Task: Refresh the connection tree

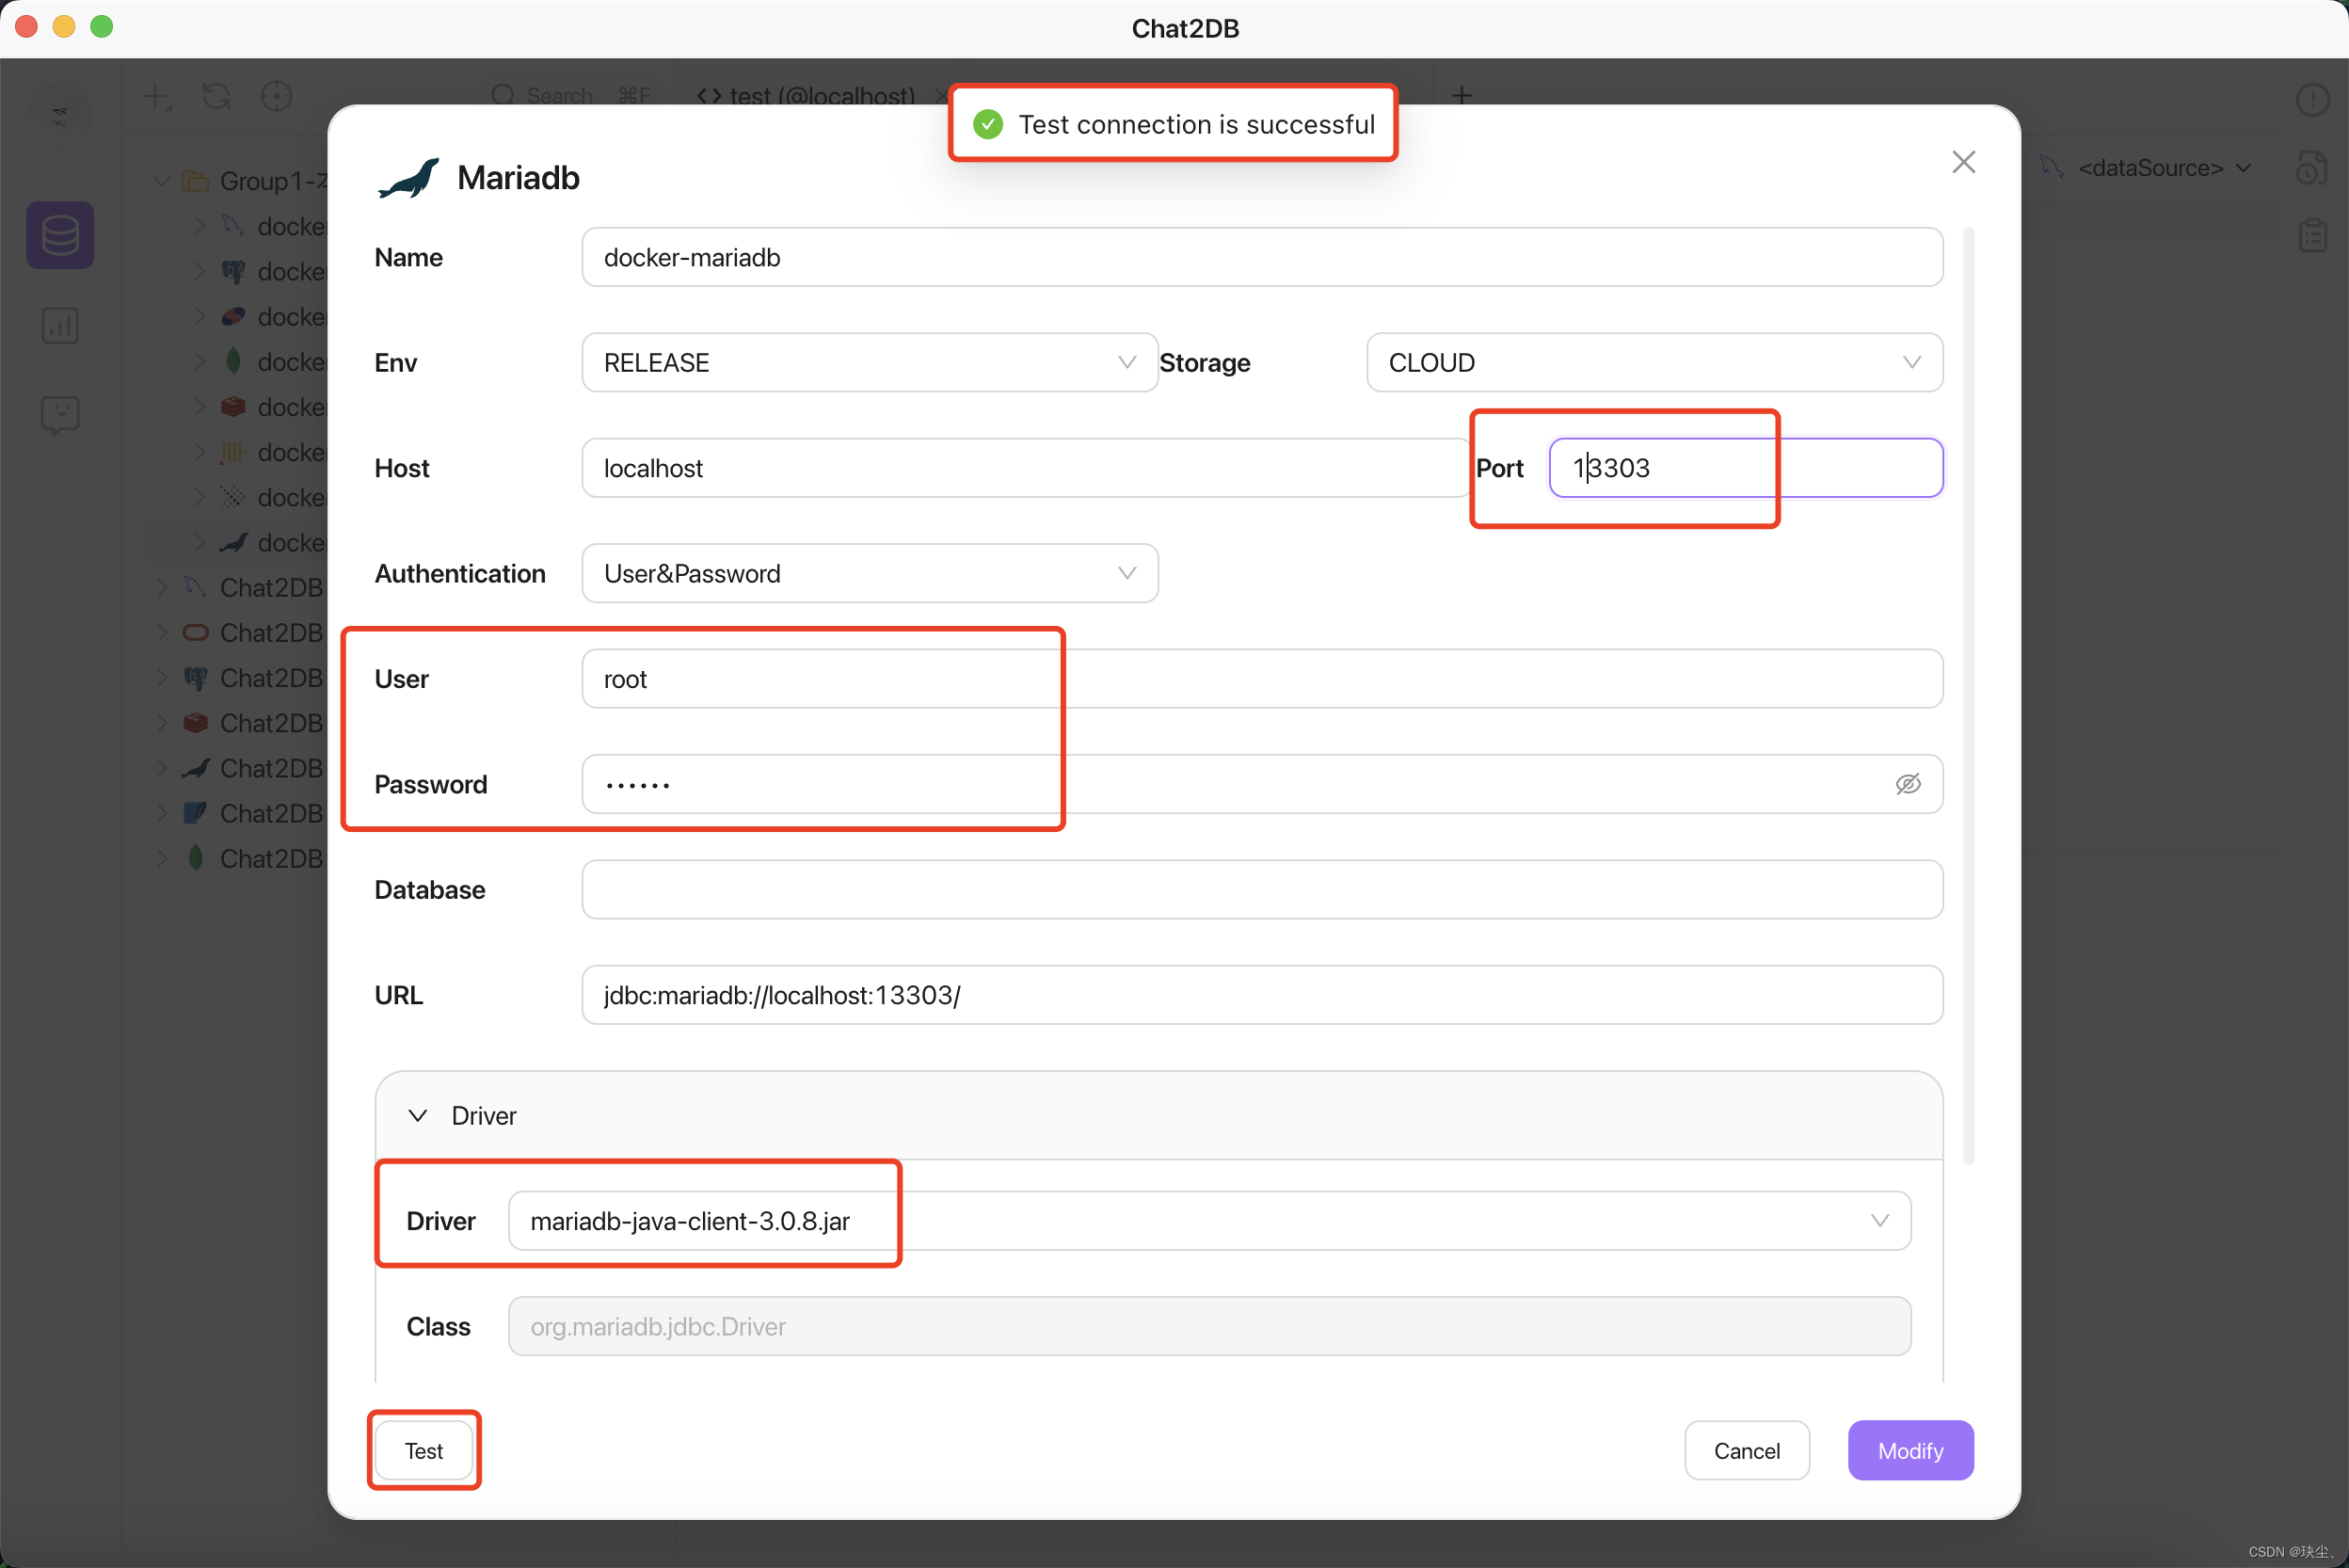Action: point(217,97)
